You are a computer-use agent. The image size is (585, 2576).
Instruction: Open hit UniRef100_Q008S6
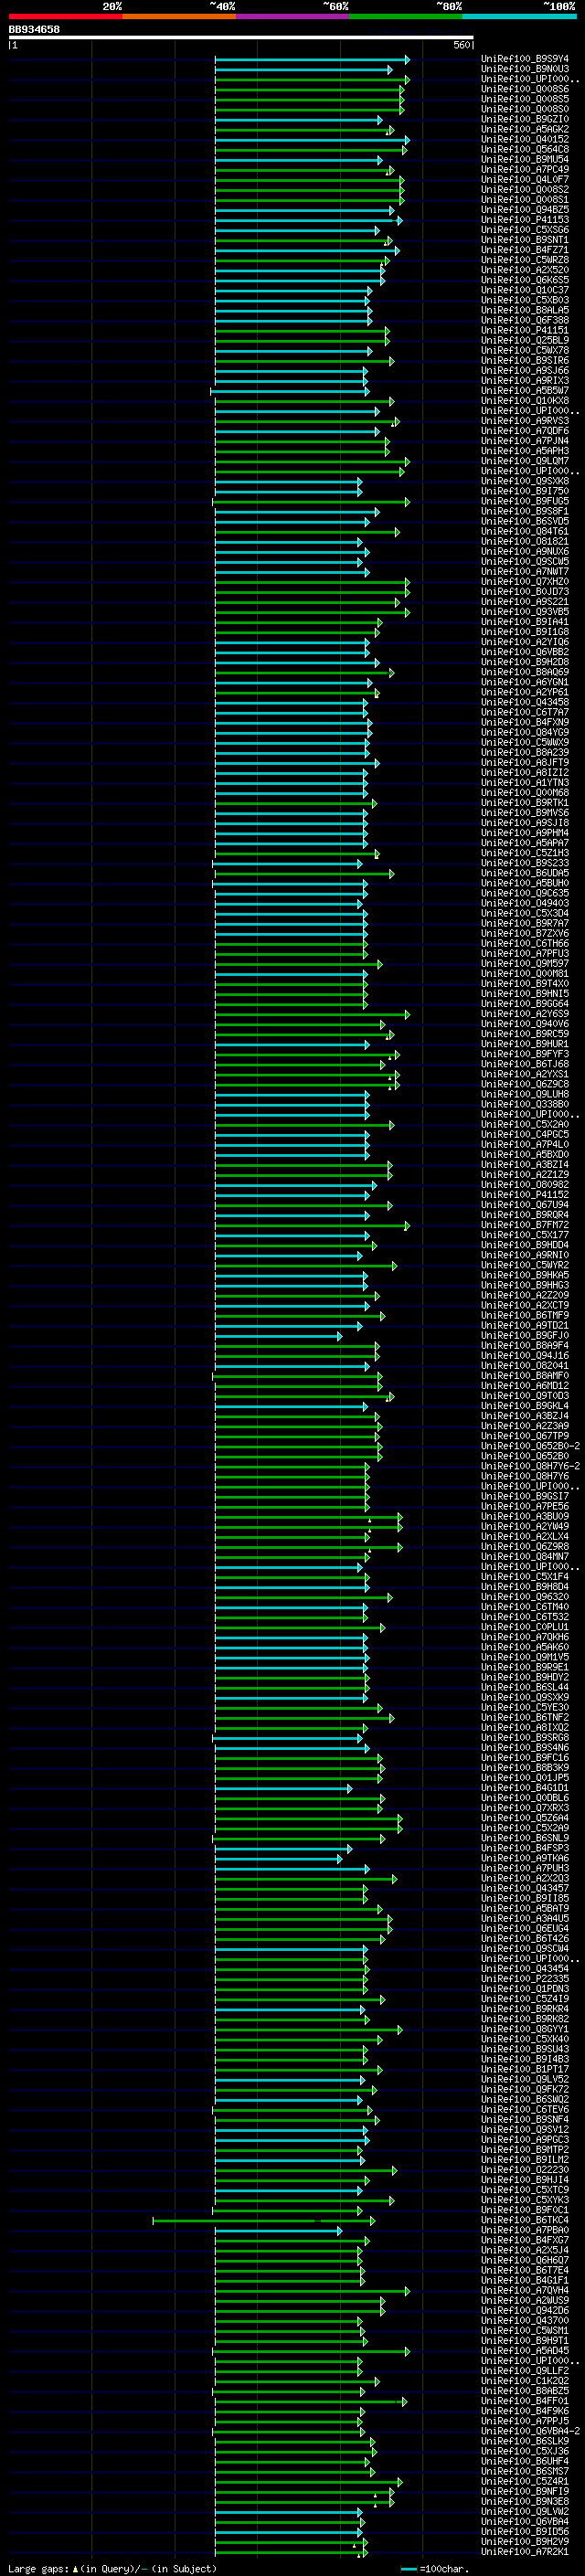point(525,89)
